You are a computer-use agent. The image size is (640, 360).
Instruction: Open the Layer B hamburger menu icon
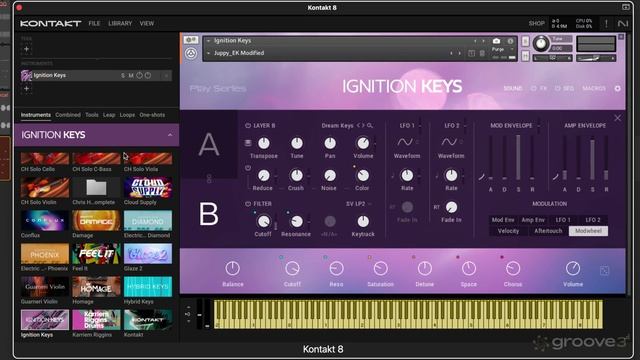(x=248, y=143)
